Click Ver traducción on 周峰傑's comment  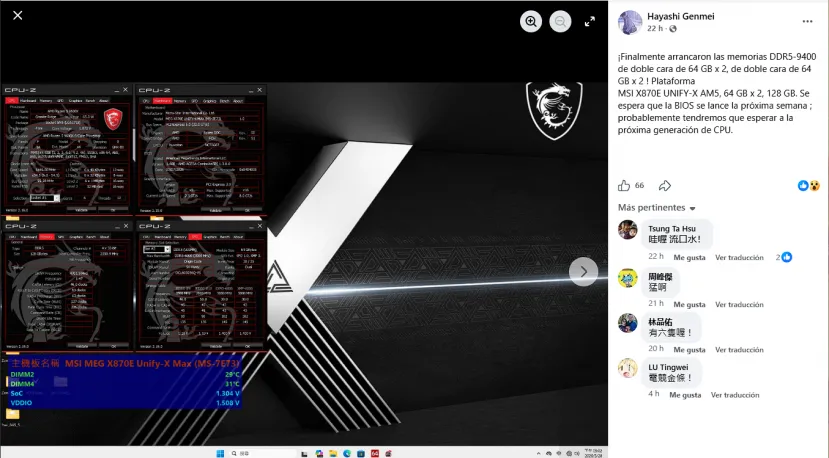739,305
